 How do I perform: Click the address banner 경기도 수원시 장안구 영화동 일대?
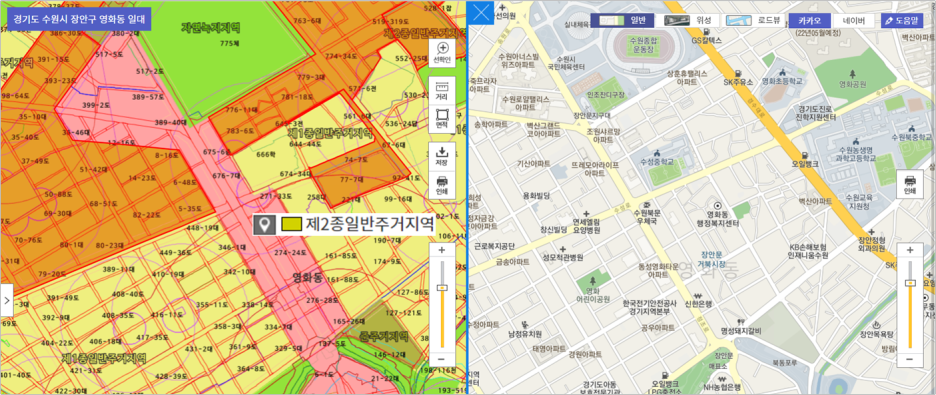point(79,18)
